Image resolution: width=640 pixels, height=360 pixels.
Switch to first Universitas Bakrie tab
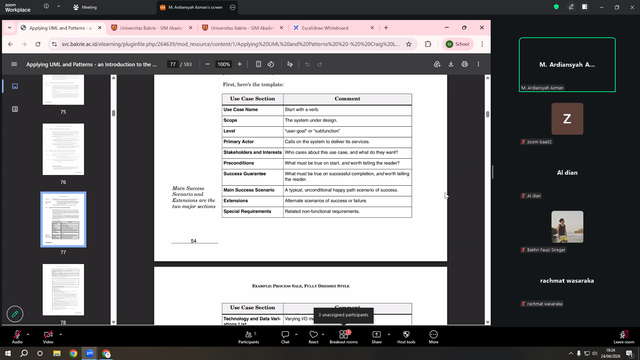click(x=151, y=28)
